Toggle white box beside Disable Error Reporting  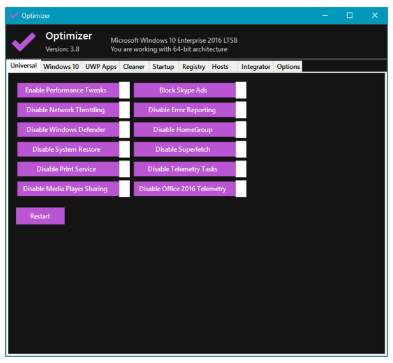coord(241,110)
